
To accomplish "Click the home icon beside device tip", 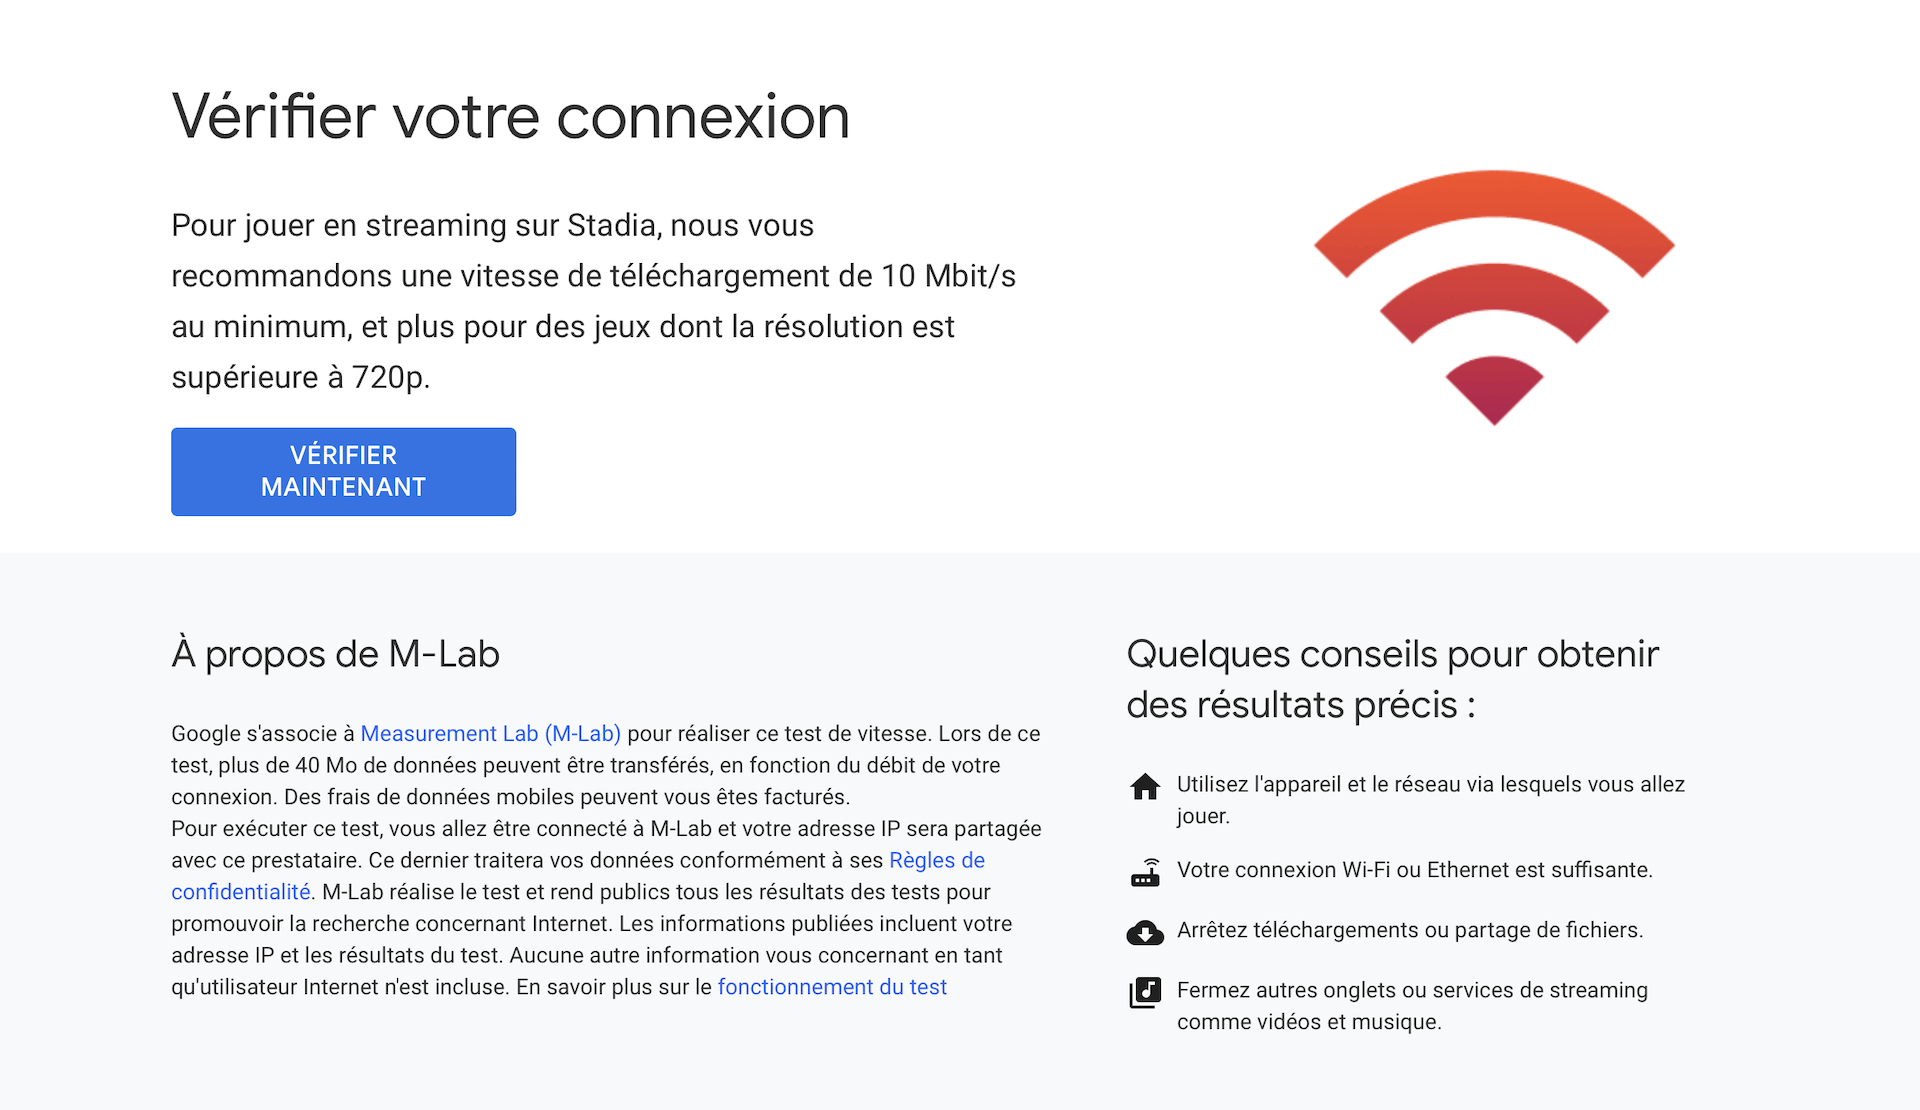I will click(x=1145, y=787).
